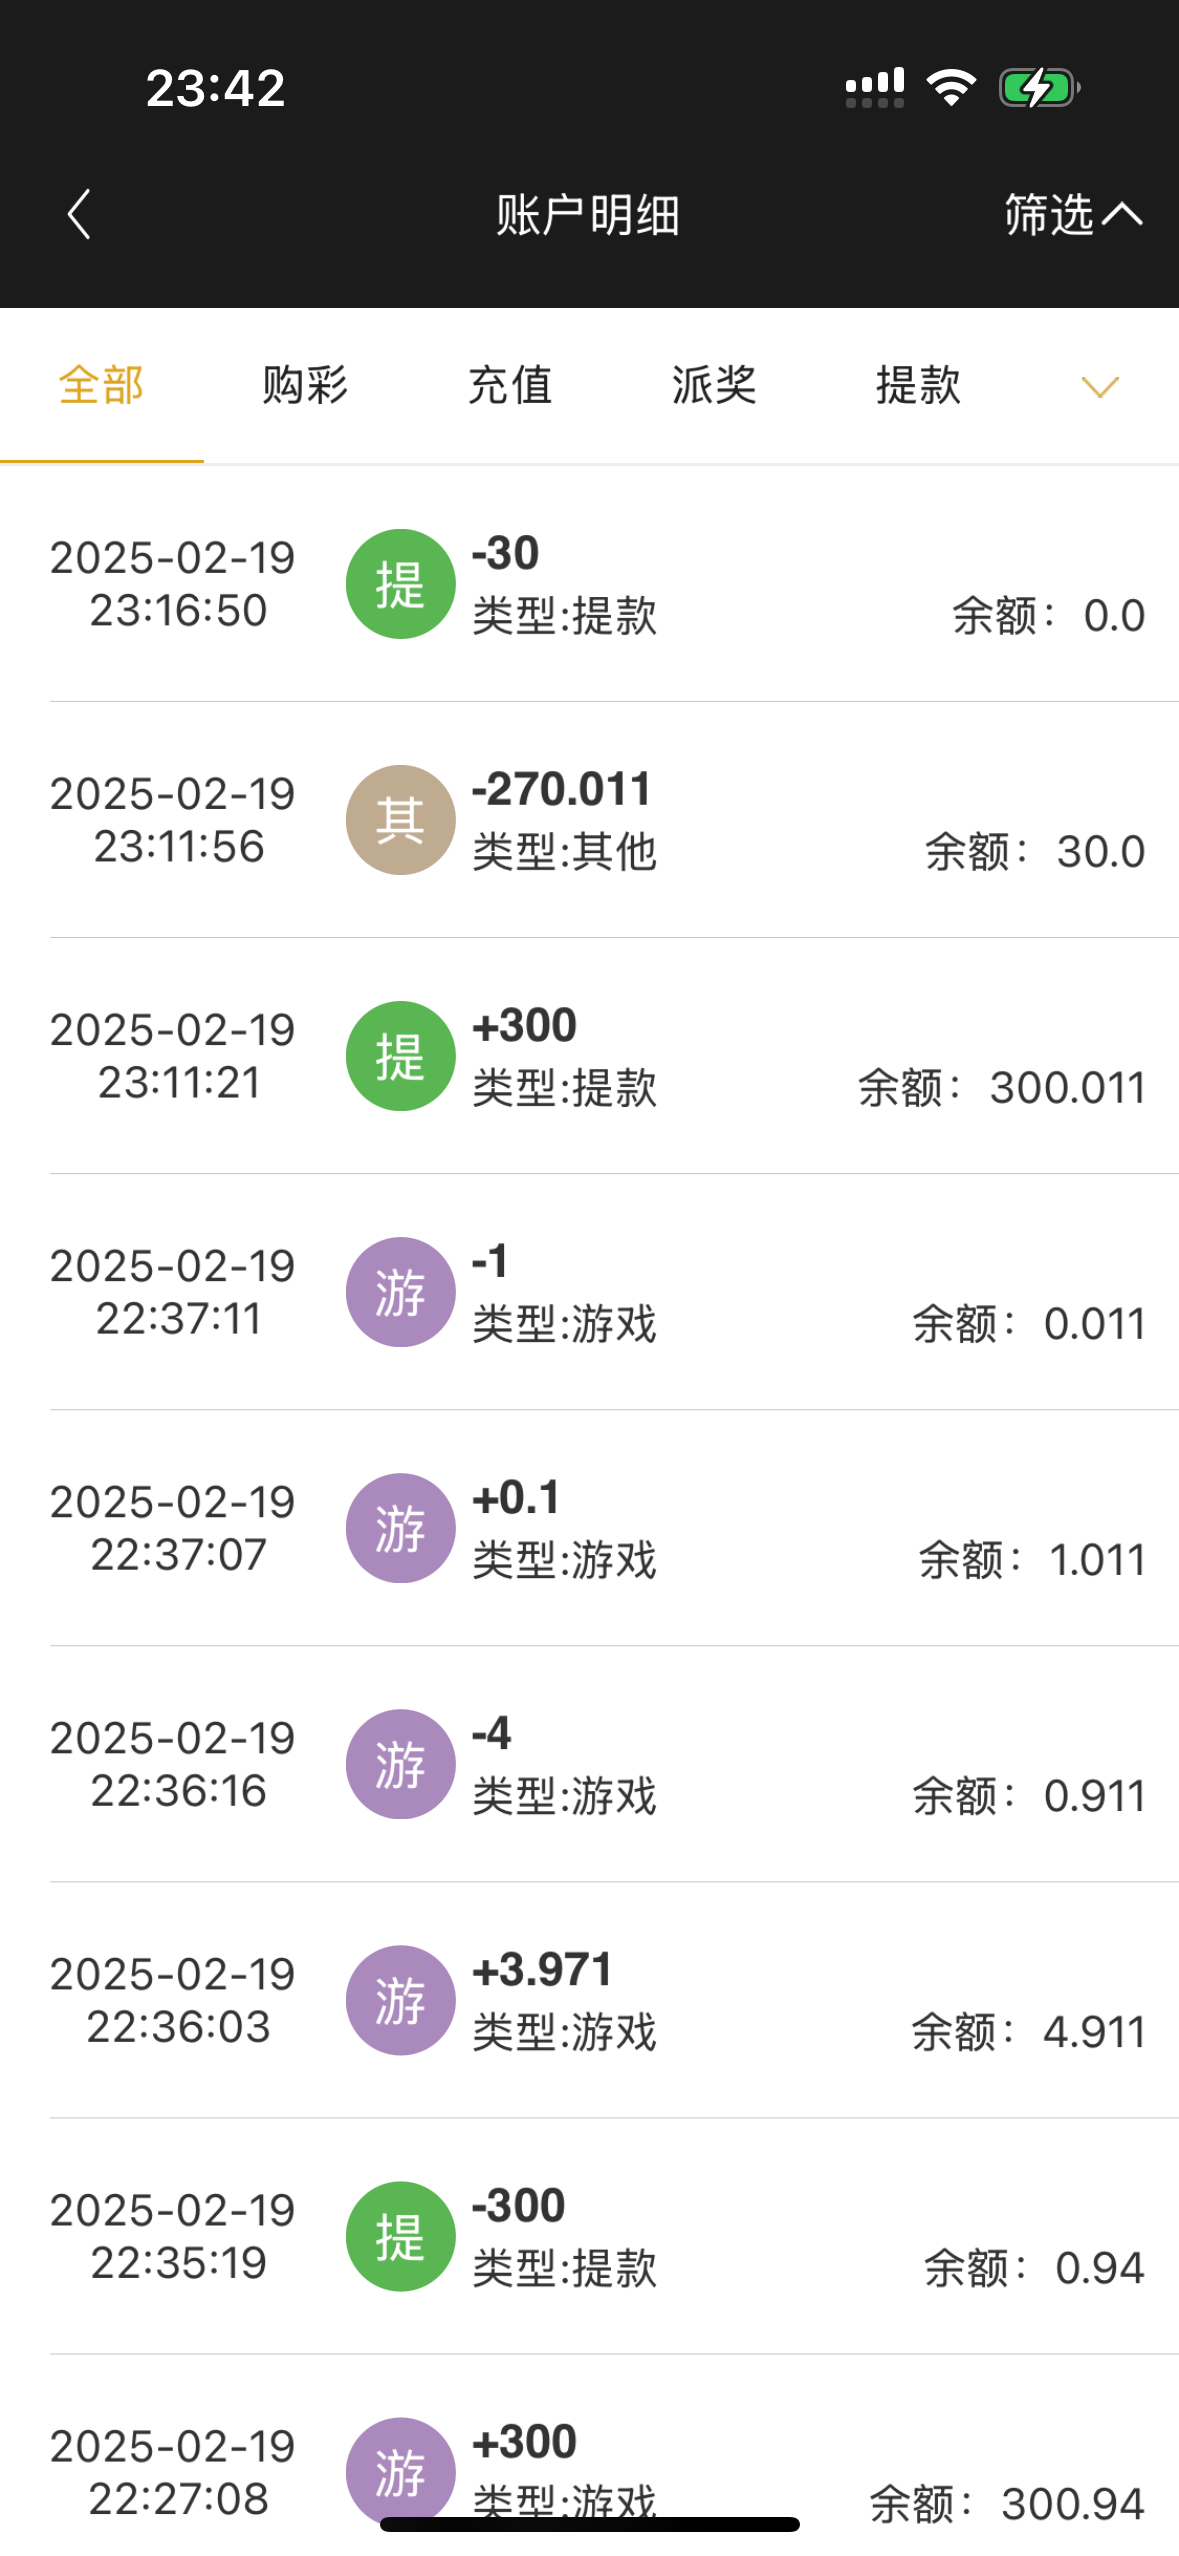The image size is (1179, 2556).
Task: Tap the purple 游 icon for +3.971 entry
Action: [400, 2000]
